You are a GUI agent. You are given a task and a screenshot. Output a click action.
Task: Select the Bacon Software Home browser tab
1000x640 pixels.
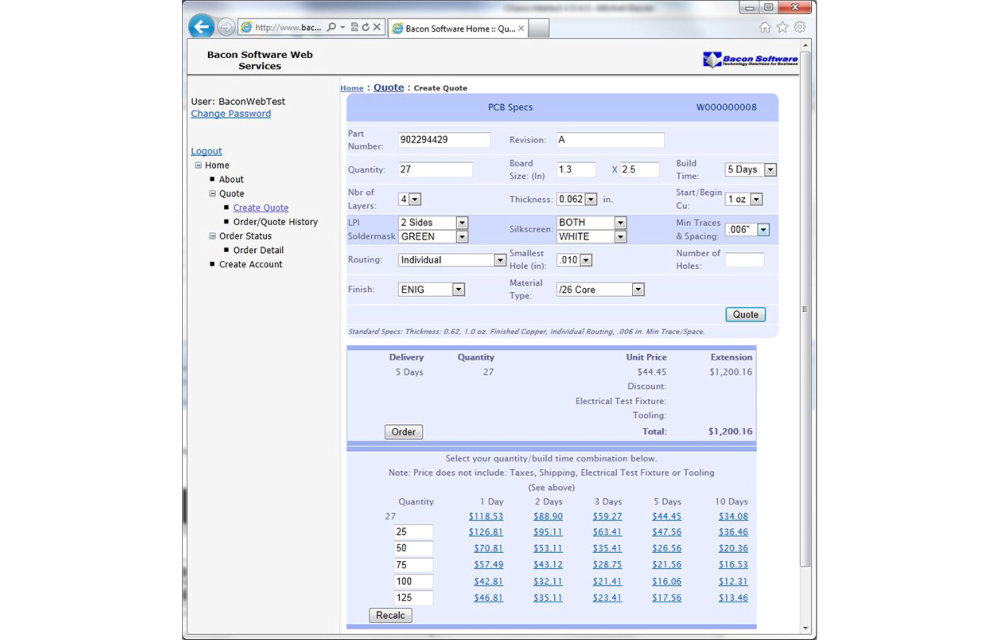tap(458, 28)
